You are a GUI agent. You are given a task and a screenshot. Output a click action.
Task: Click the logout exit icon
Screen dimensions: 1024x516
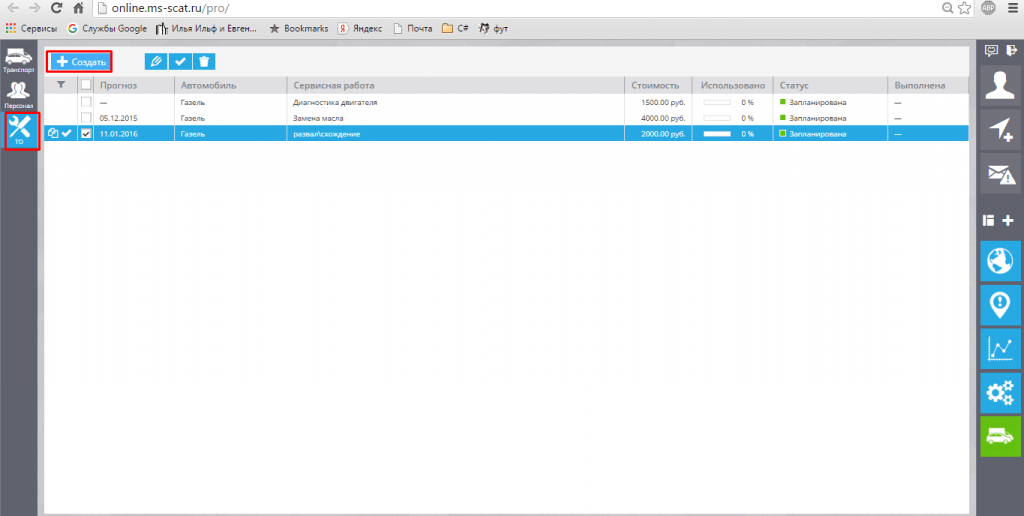click(x=1012, y=50)
